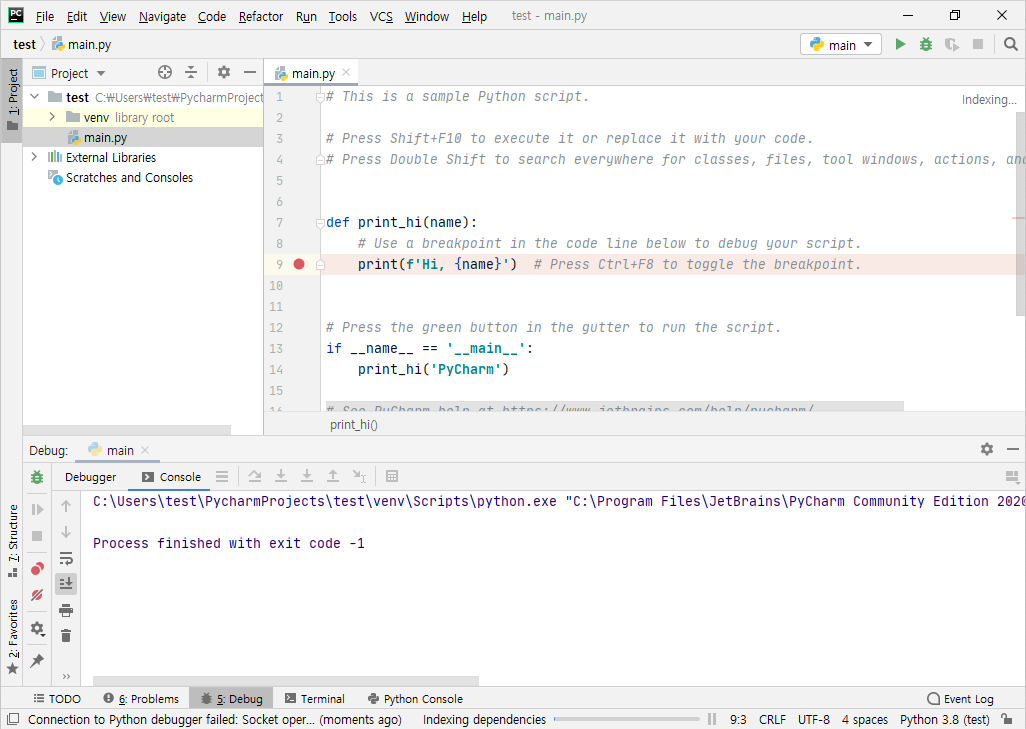The width and height of the screenshot is (1026, 729).
Task: Toggle soft-wrap in console toolbar
Action: pos(66,558)
